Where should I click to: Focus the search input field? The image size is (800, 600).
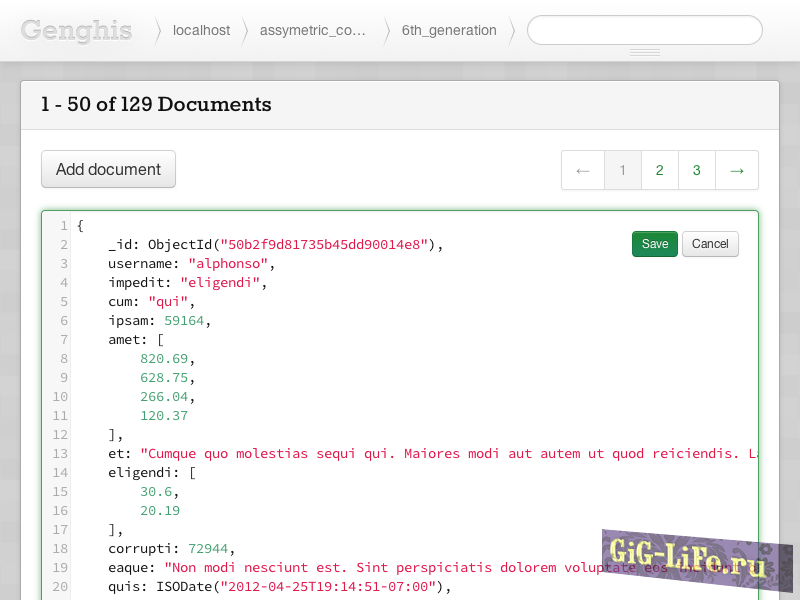pyautogui.click(x=645, y=30)
